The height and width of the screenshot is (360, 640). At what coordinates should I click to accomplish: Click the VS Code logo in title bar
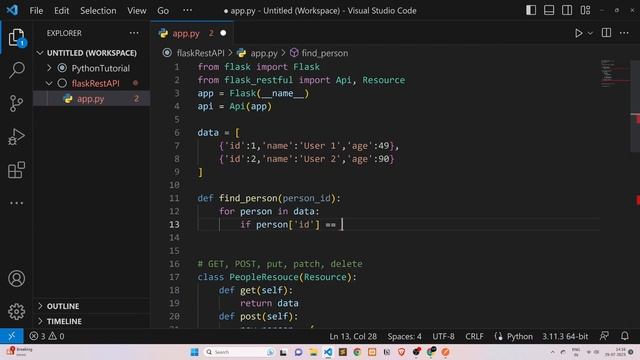[12, 10]
